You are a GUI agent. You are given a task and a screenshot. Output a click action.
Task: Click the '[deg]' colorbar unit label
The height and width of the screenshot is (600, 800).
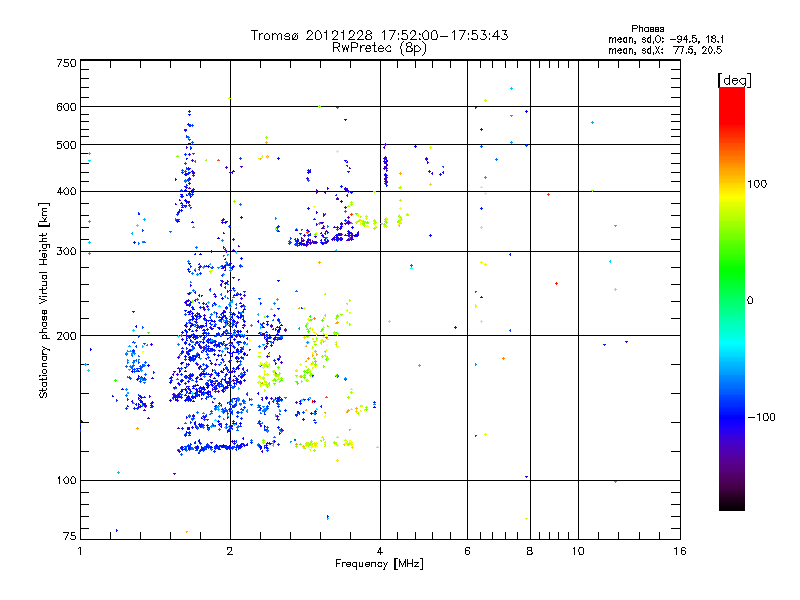(734, 80)
